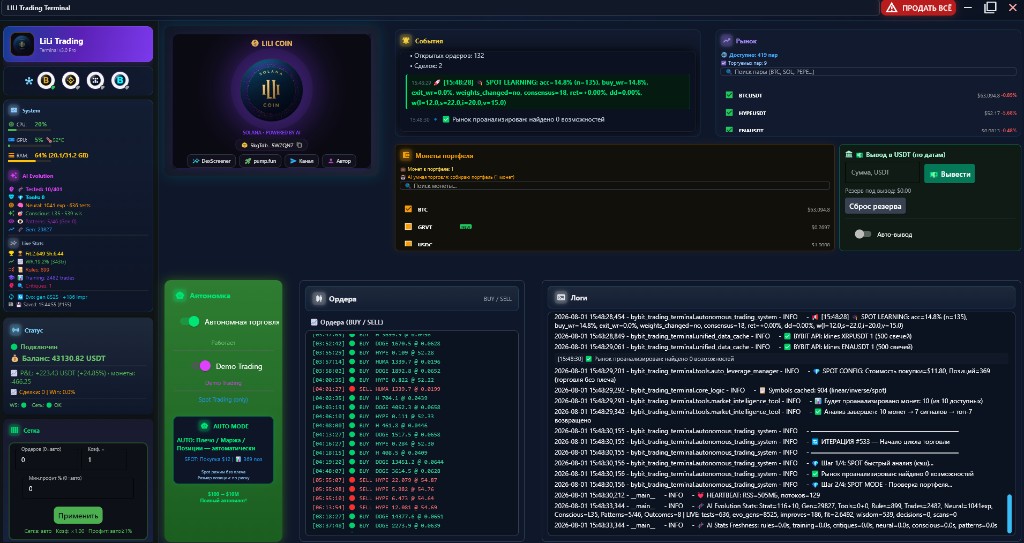The width and height of the screenshot is (1024, 543).
Task: Click the bank icon beside Вывод в USDT
Action: tap(849, 155)
